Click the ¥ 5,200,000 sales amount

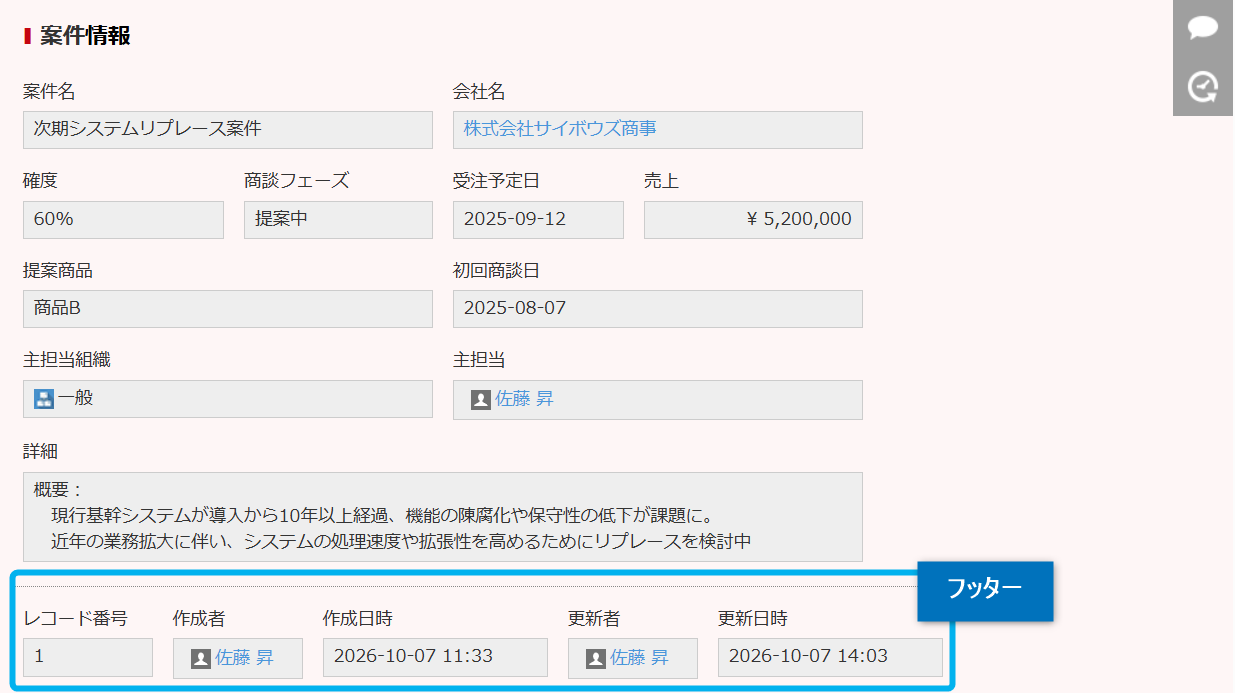(799, 219)
